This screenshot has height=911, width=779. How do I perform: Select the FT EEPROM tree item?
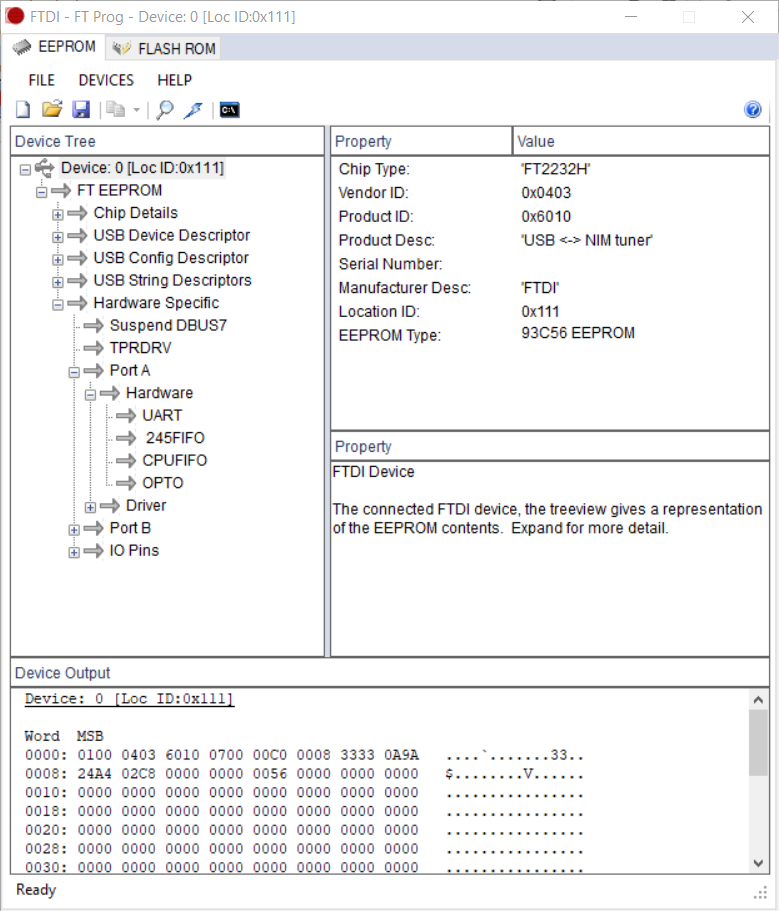coord(120,191)
